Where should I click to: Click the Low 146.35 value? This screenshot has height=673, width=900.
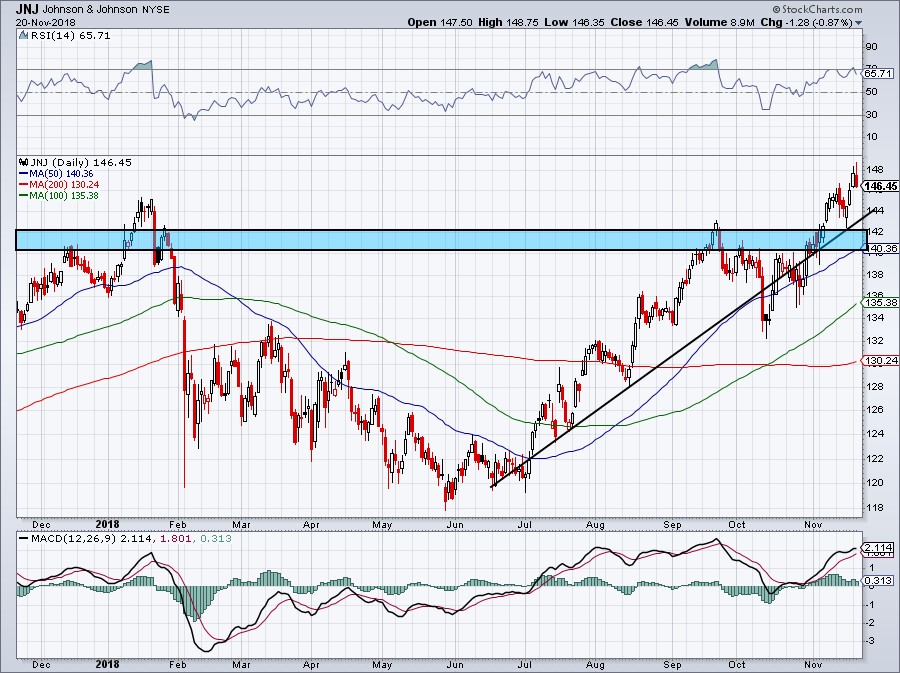(x=575, y=22)
